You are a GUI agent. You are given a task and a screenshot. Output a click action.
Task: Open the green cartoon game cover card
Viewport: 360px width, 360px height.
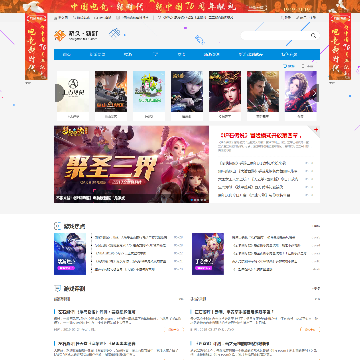pyautogui.click(x=149, y=96)
